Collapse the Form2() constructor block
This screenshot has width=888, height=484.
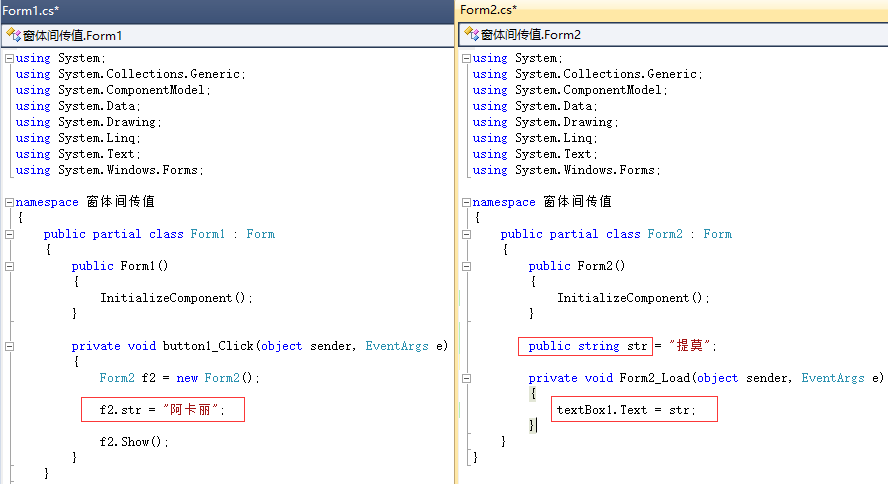(x=466, y=266)
